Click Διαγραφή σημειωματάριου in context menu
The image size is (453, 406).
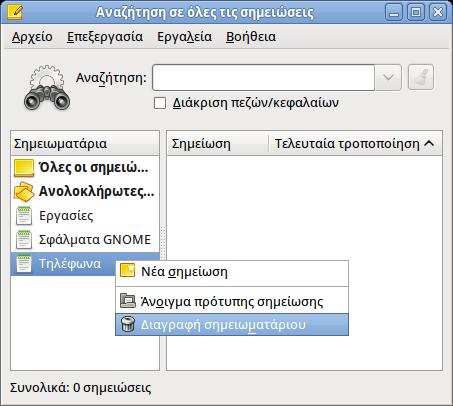point(232,324)
